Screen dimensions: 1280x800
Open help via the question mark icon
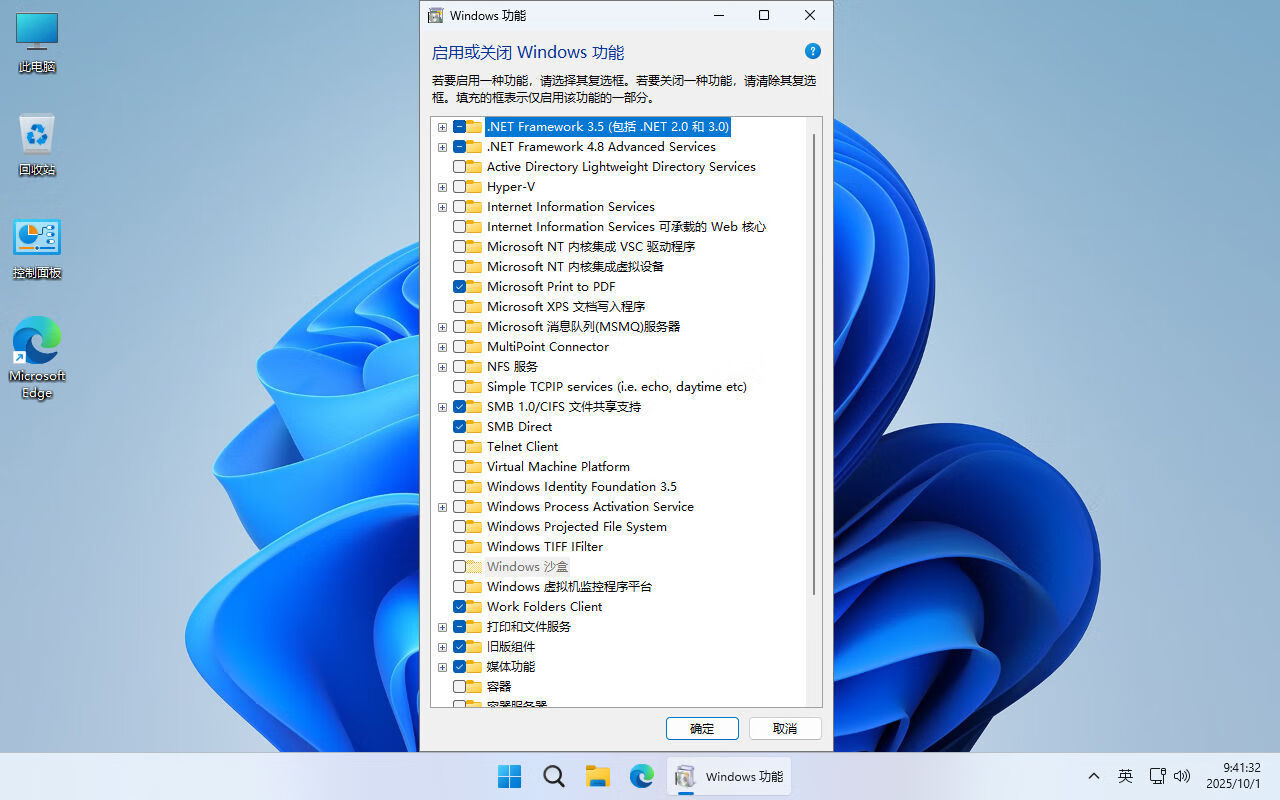coord(812,51)
